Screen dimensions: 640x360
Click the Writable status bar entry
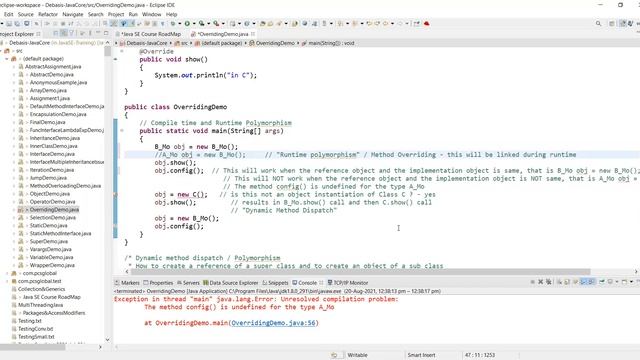357,355
